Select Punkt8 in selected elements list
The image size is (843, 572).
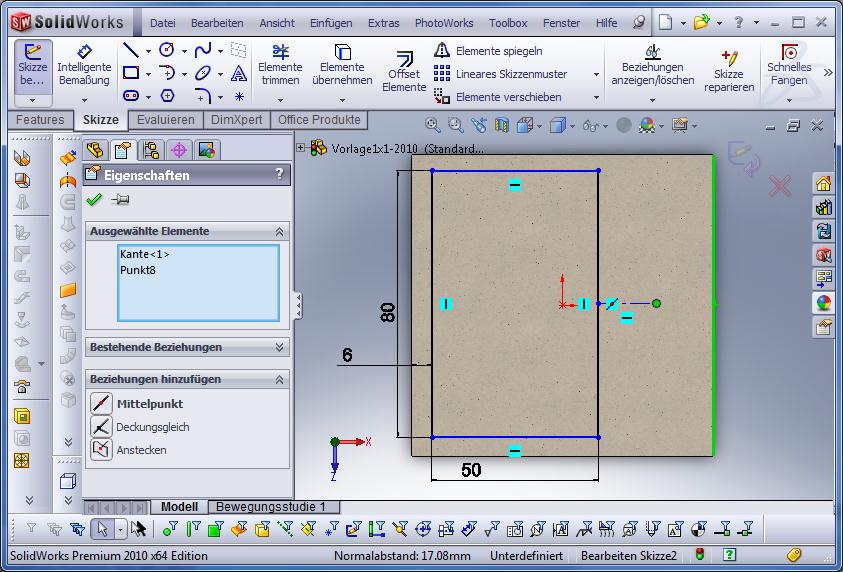pos(138,270)
